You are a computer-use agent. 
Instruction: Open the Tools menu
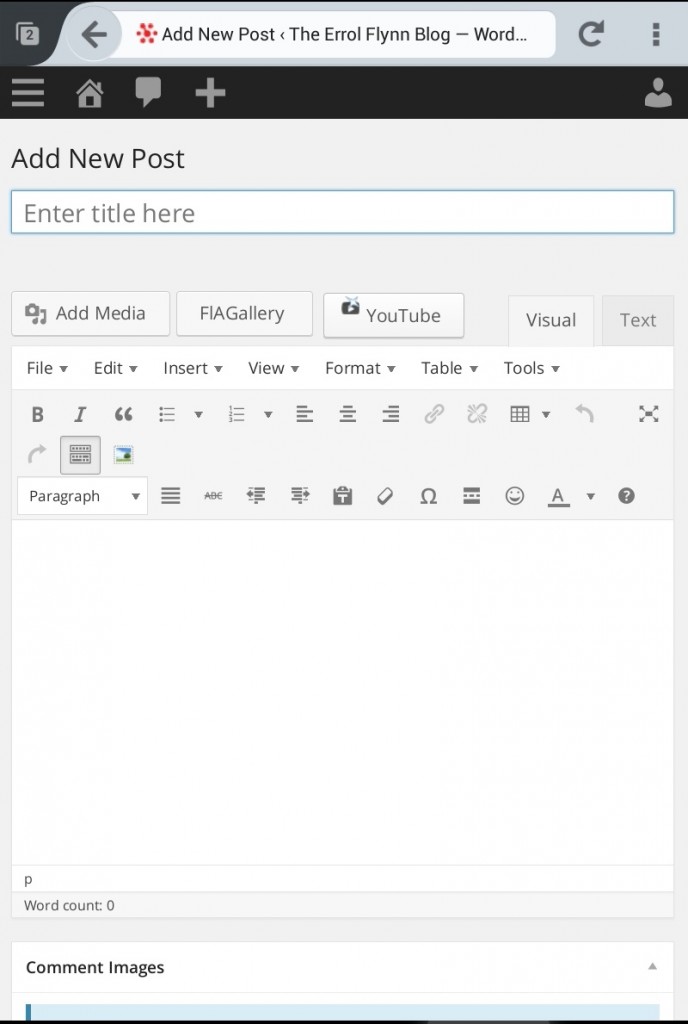tap(531, 368)
